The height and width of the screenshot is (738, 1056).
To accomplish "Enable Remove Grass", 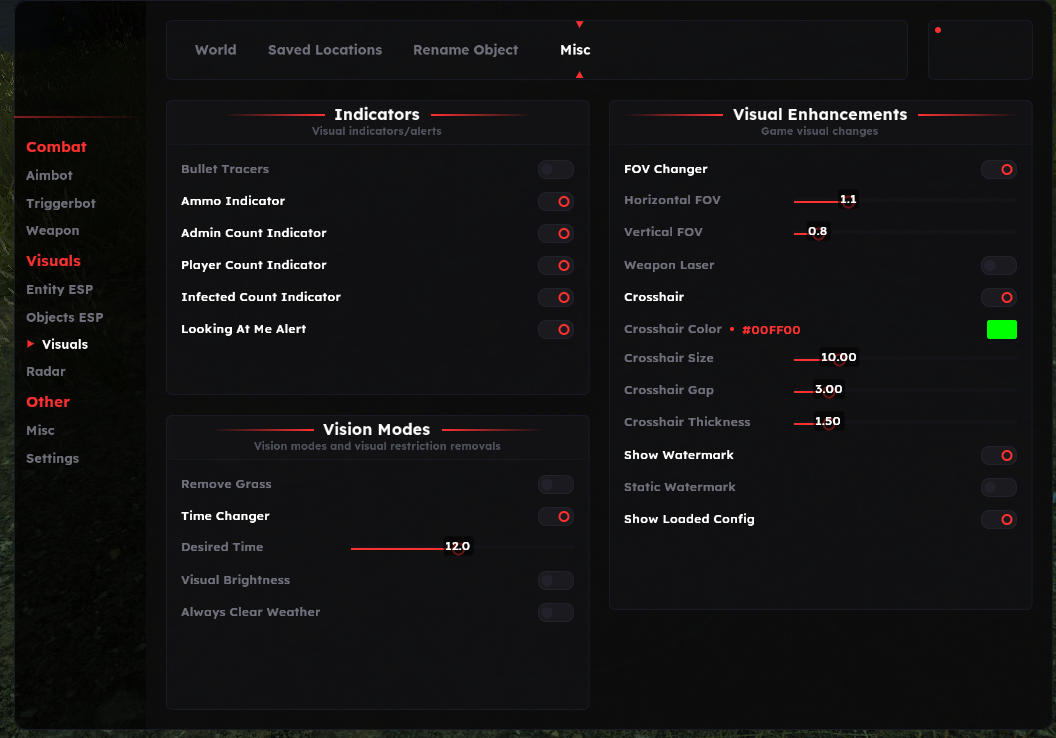I will [x=556, y=484].
